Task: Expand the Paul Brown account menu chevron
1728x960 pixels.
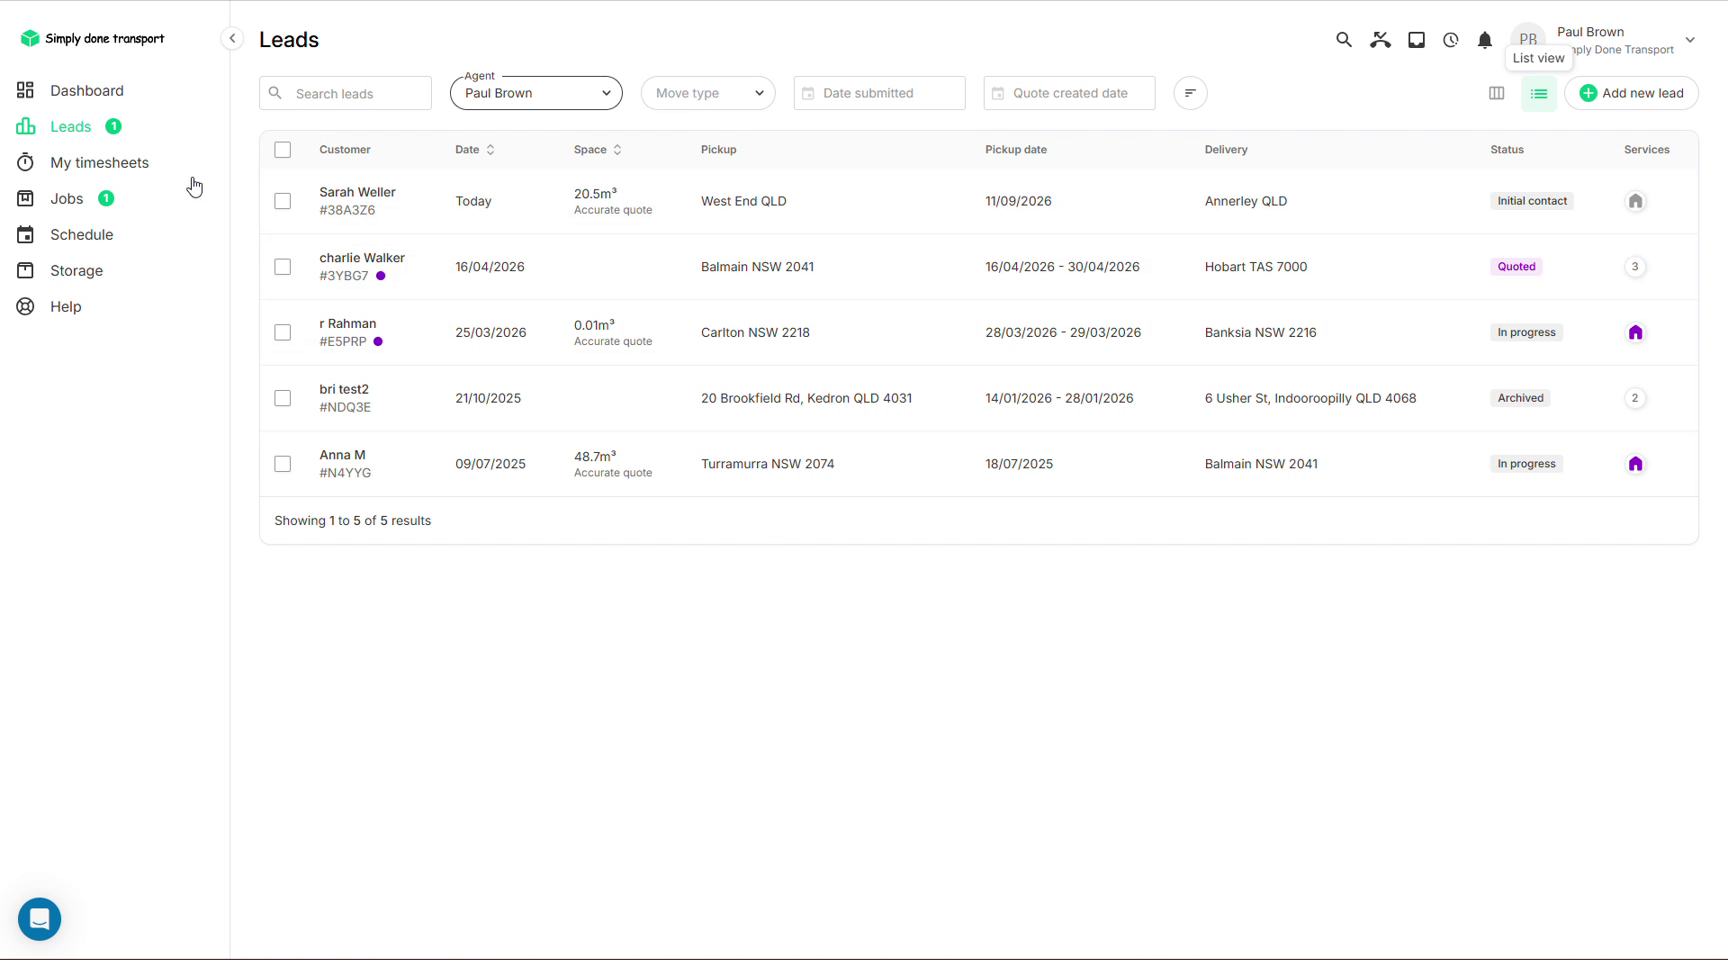Action: coord(1690,40)
